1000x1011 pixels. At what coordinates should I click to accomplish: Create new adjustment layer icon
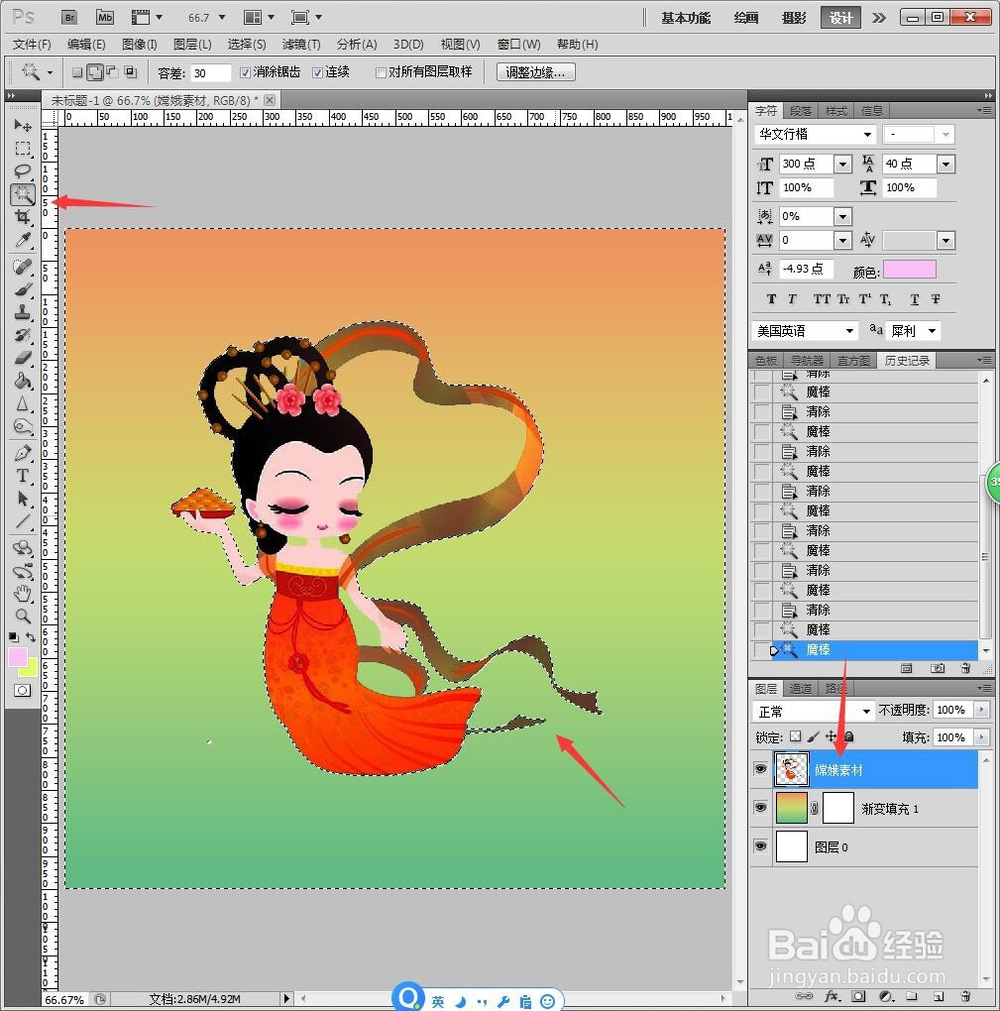coord(886,996)
